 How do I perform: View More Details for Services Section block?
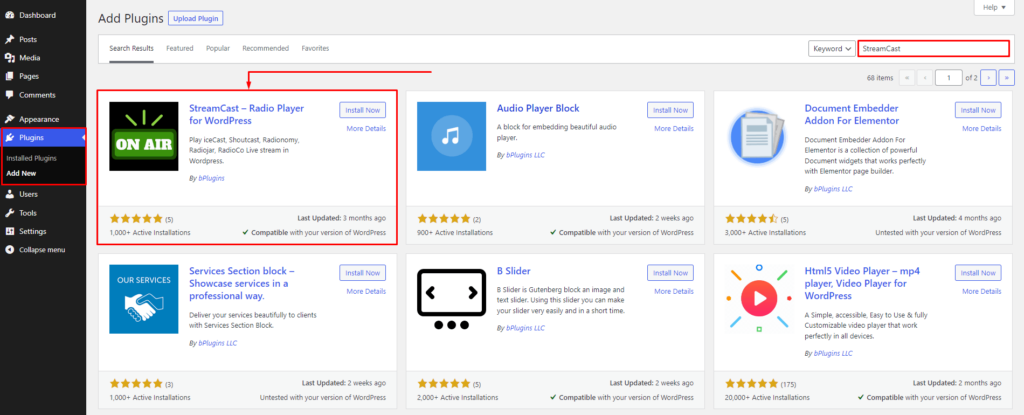(x=366, y=291)
